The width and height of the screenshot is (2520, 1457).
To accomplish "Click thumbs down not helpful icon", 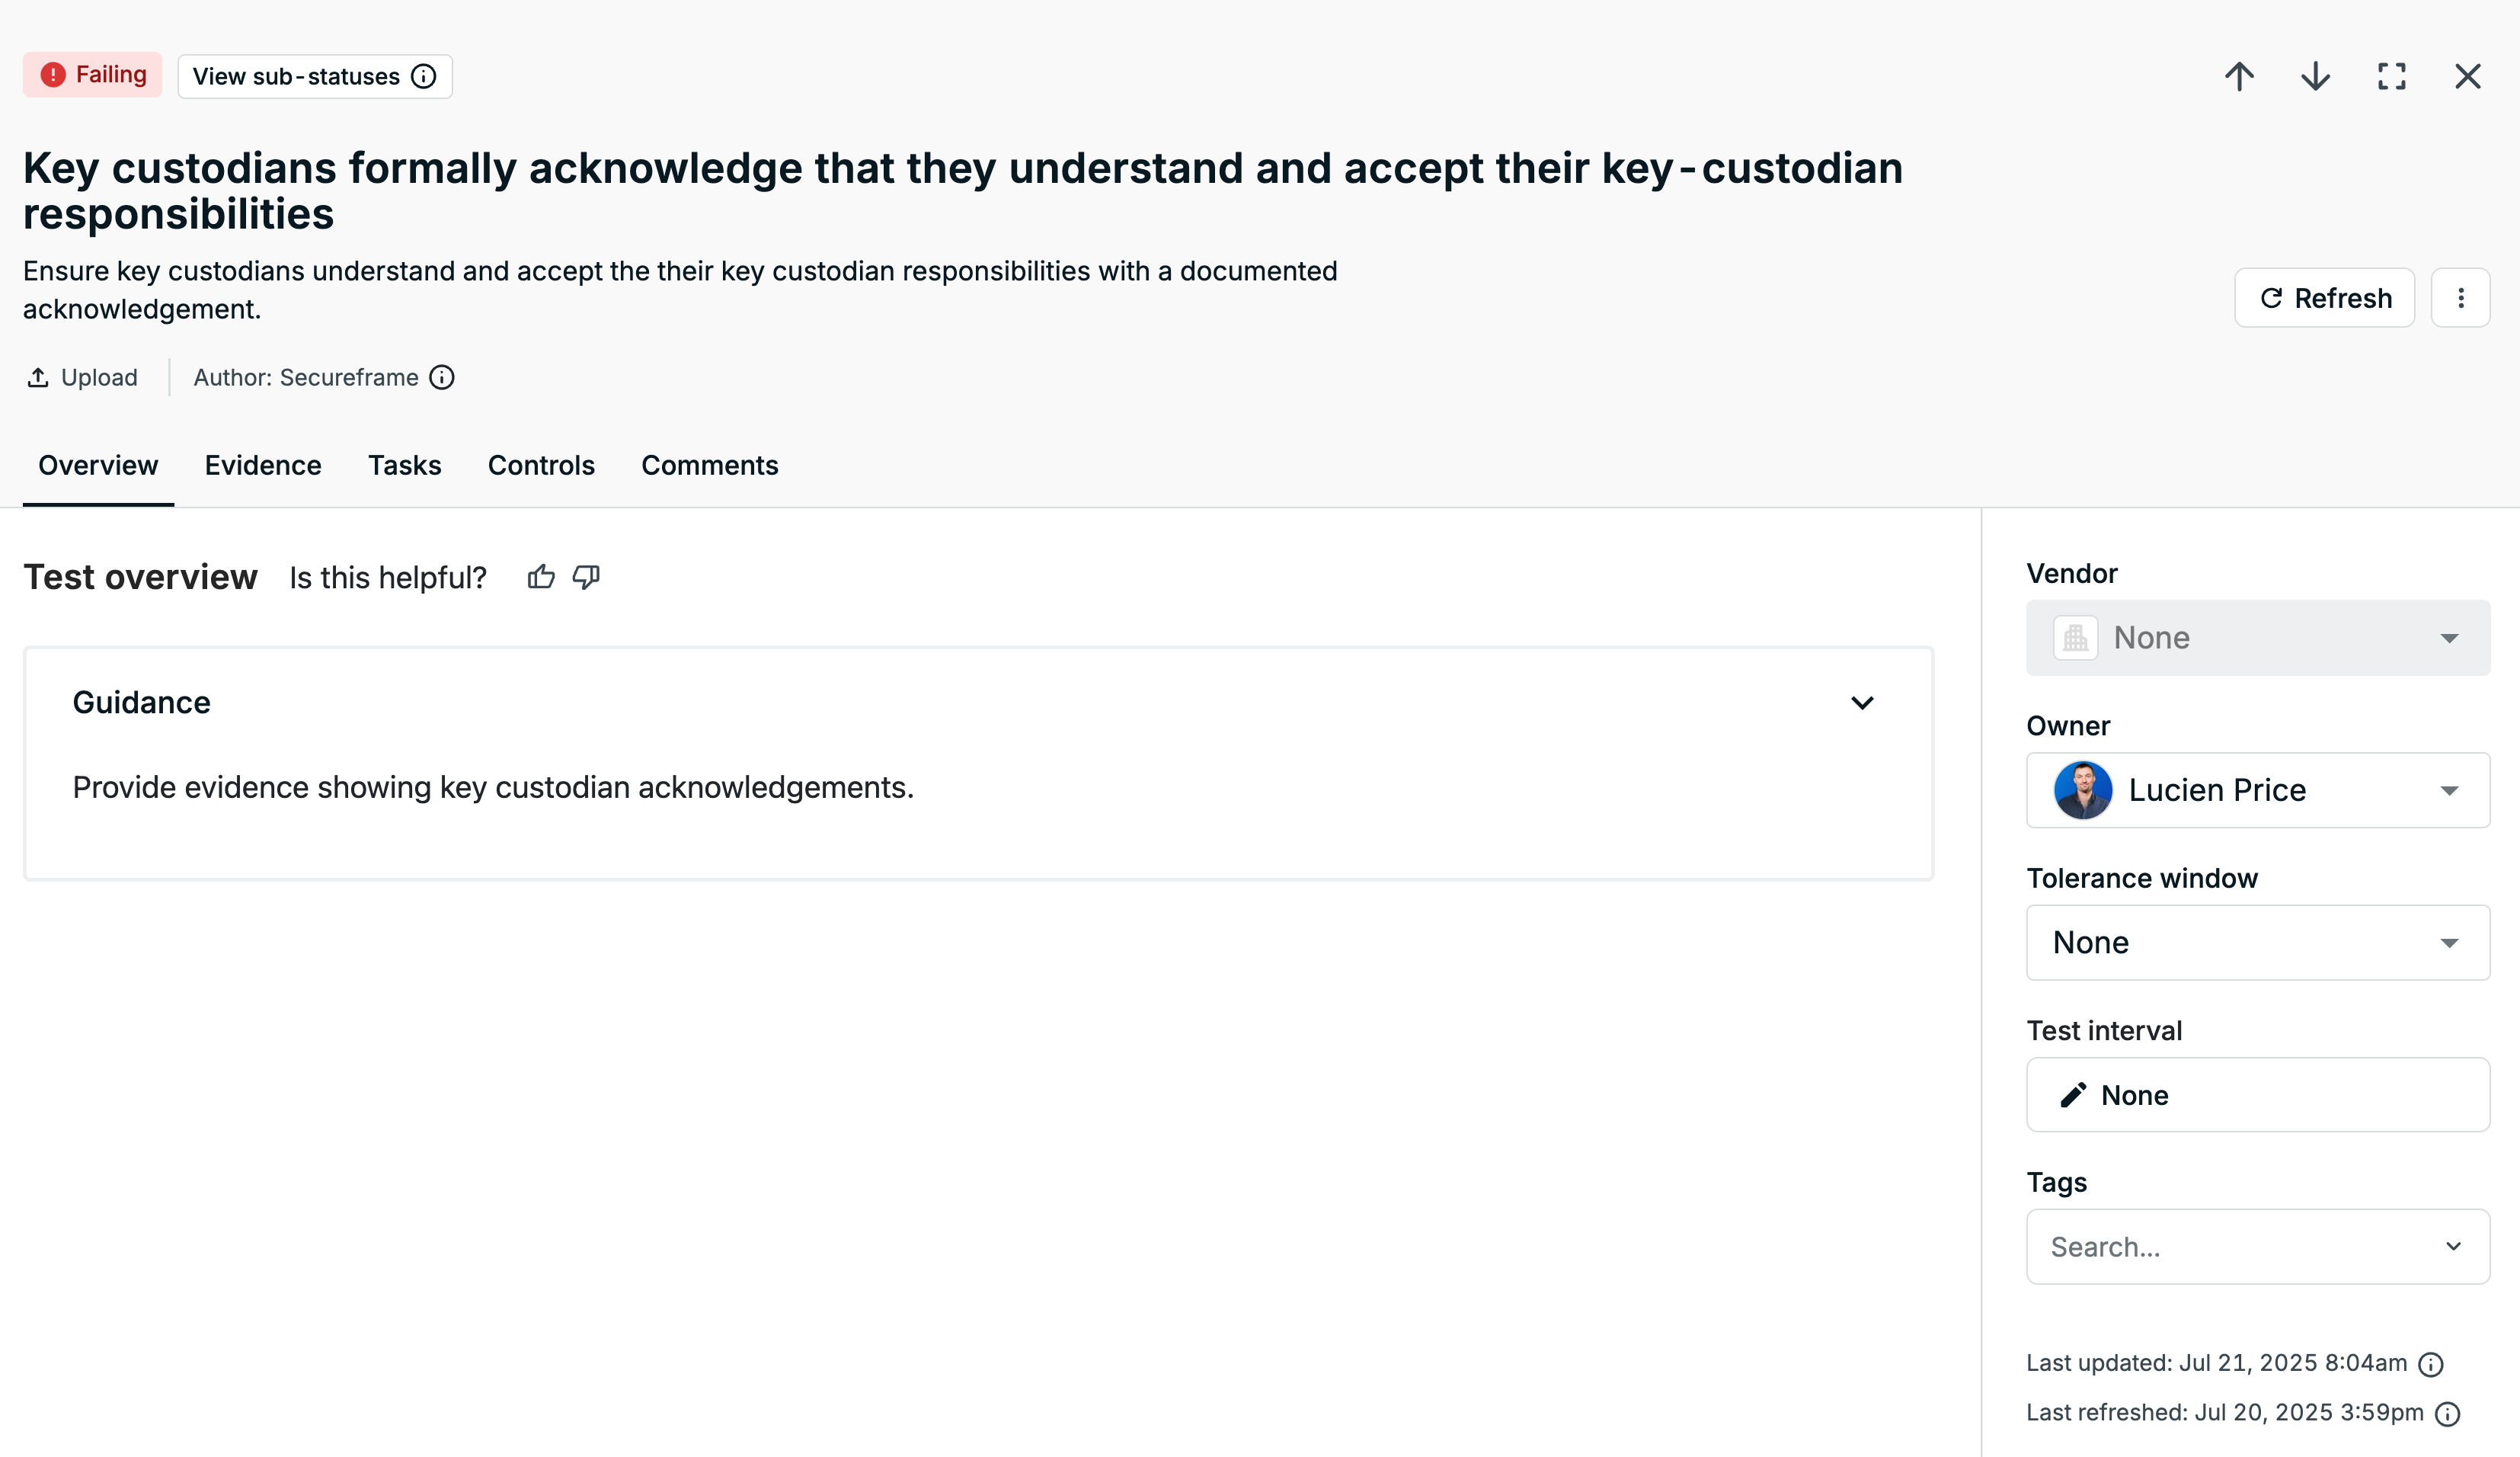I will tap(586, 577).
